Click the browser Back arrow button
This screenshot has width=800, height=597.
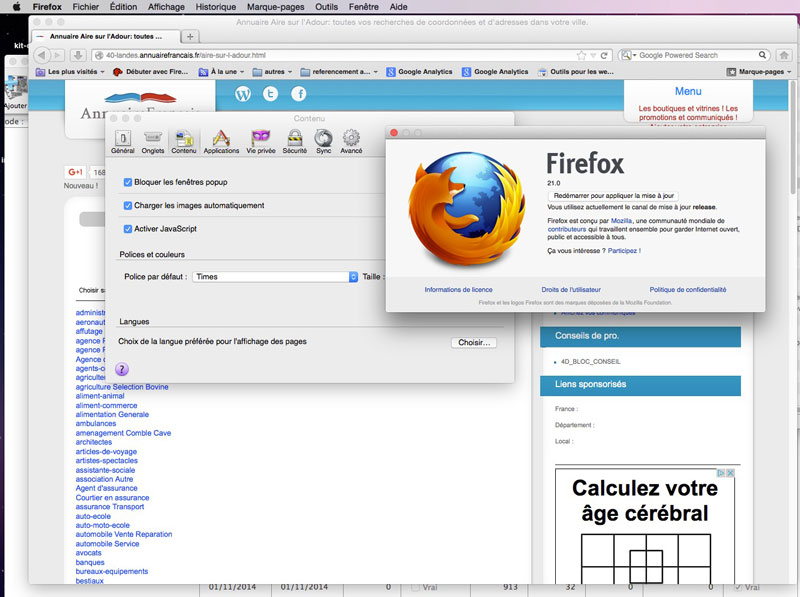(x=42, y=55)
